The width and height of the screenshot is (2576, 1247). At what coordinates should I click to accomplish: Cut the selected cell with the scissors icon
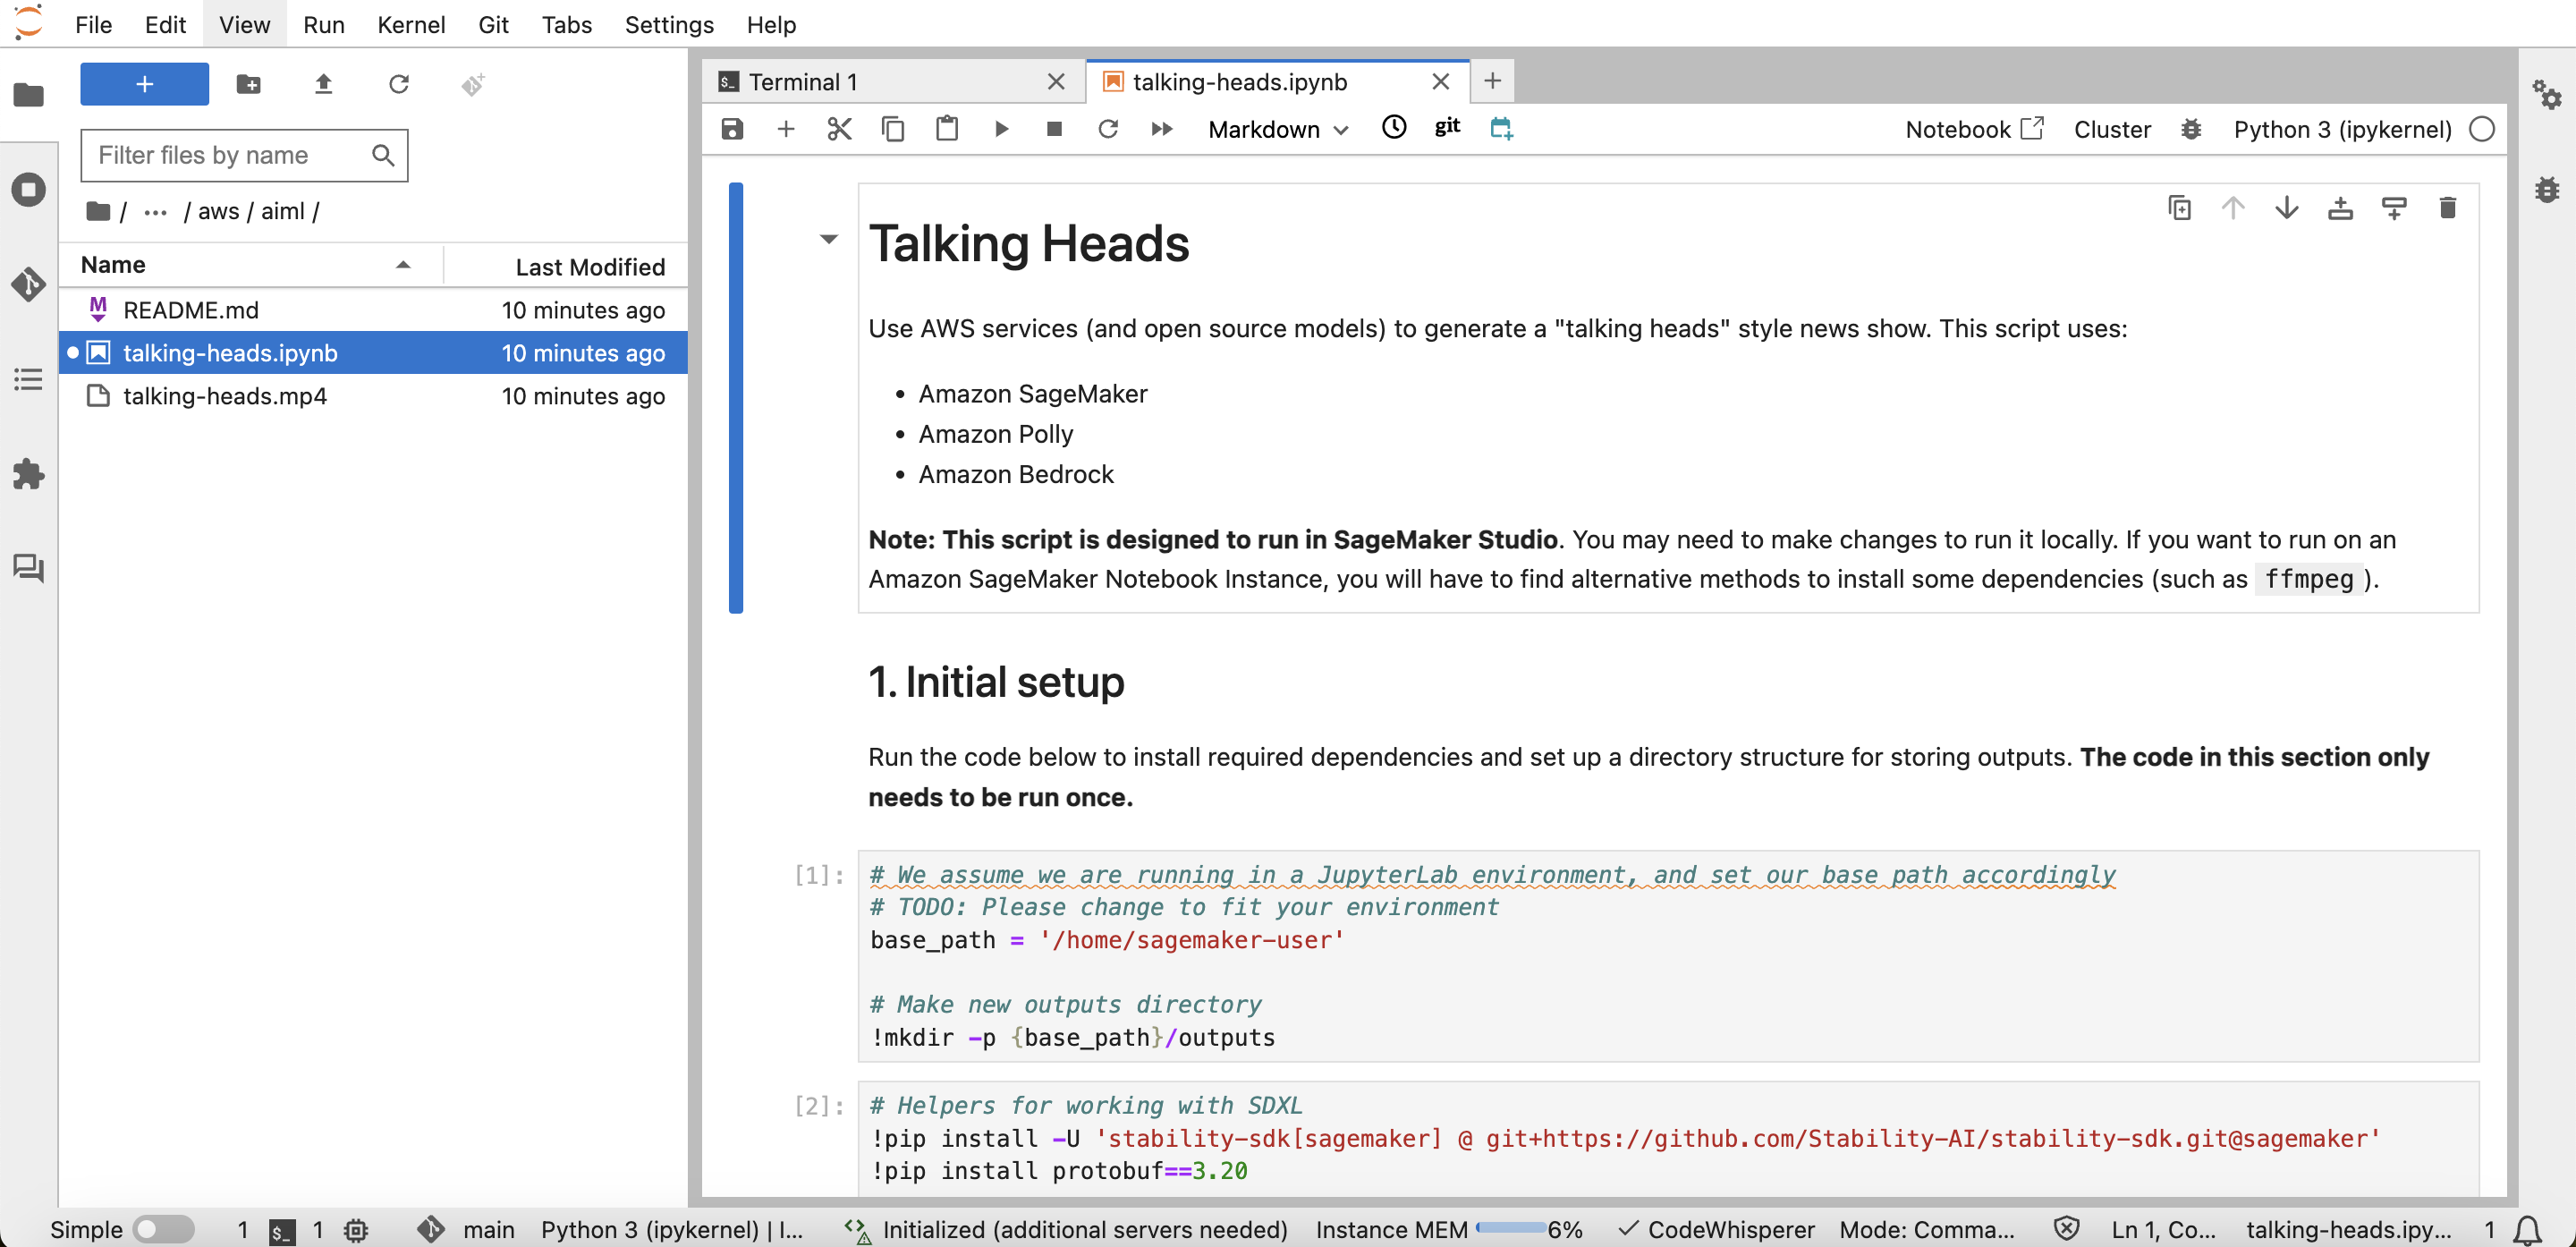[839, 129]
